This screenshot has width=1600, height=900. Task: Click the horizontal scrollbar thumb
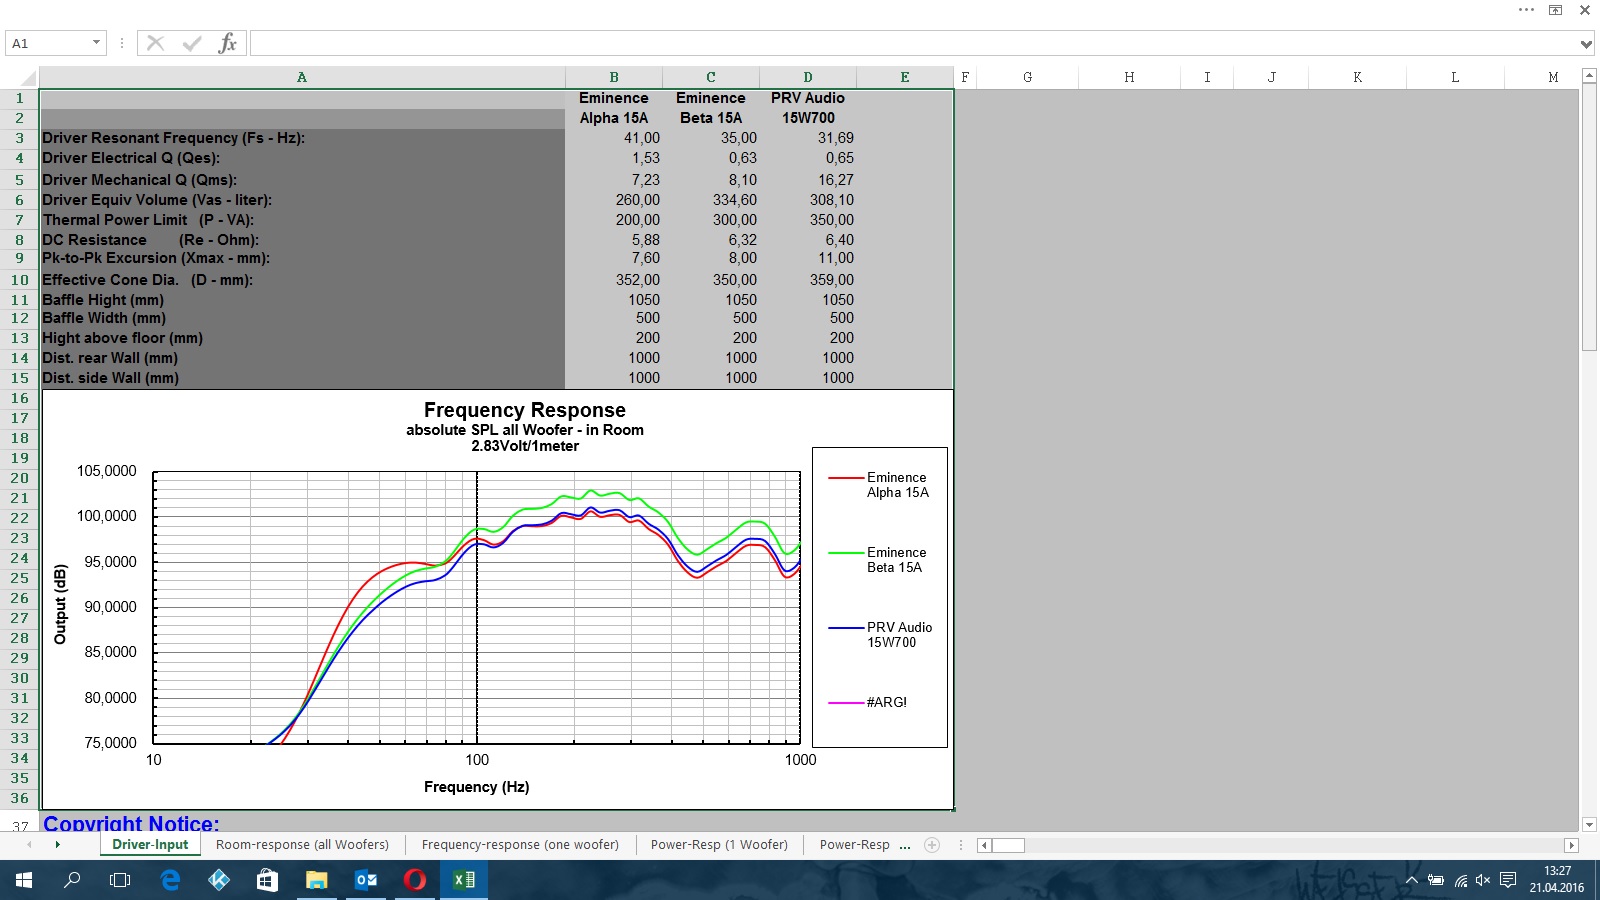(x=1008, y=845)
